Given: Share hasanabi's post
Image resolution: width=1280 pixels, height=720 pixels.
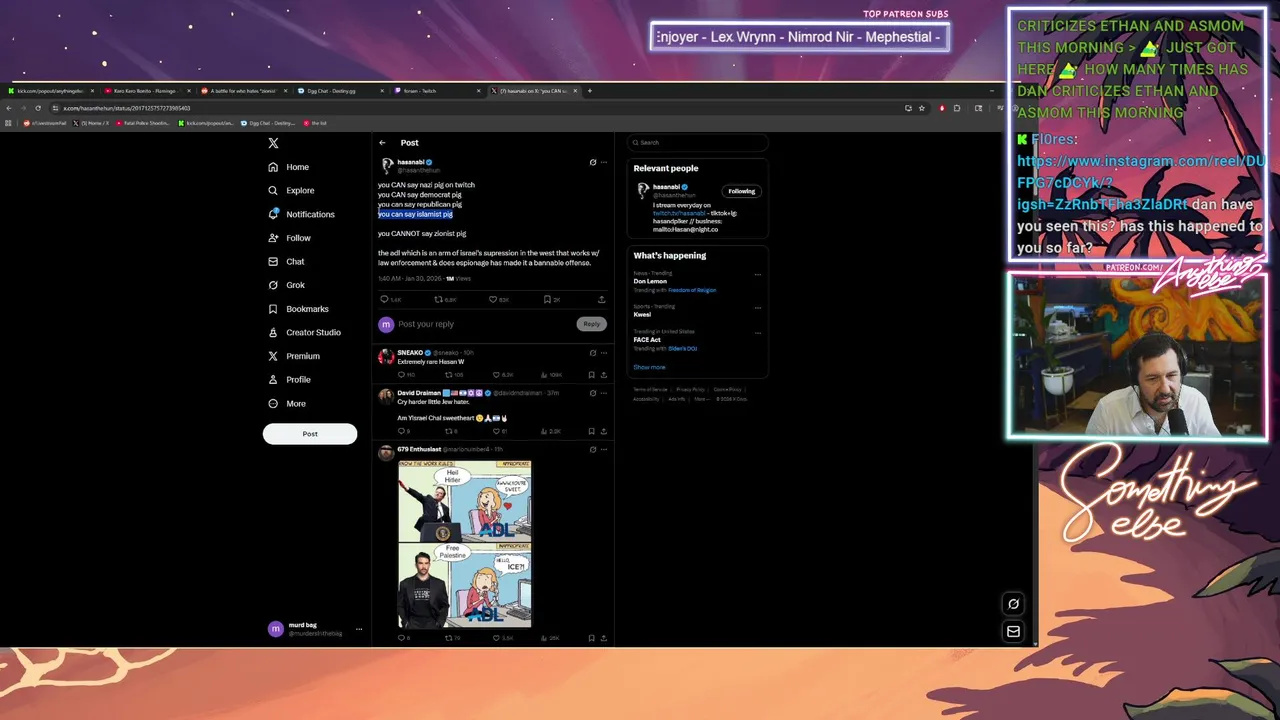Looking at the screenshot, I should 601,299.
